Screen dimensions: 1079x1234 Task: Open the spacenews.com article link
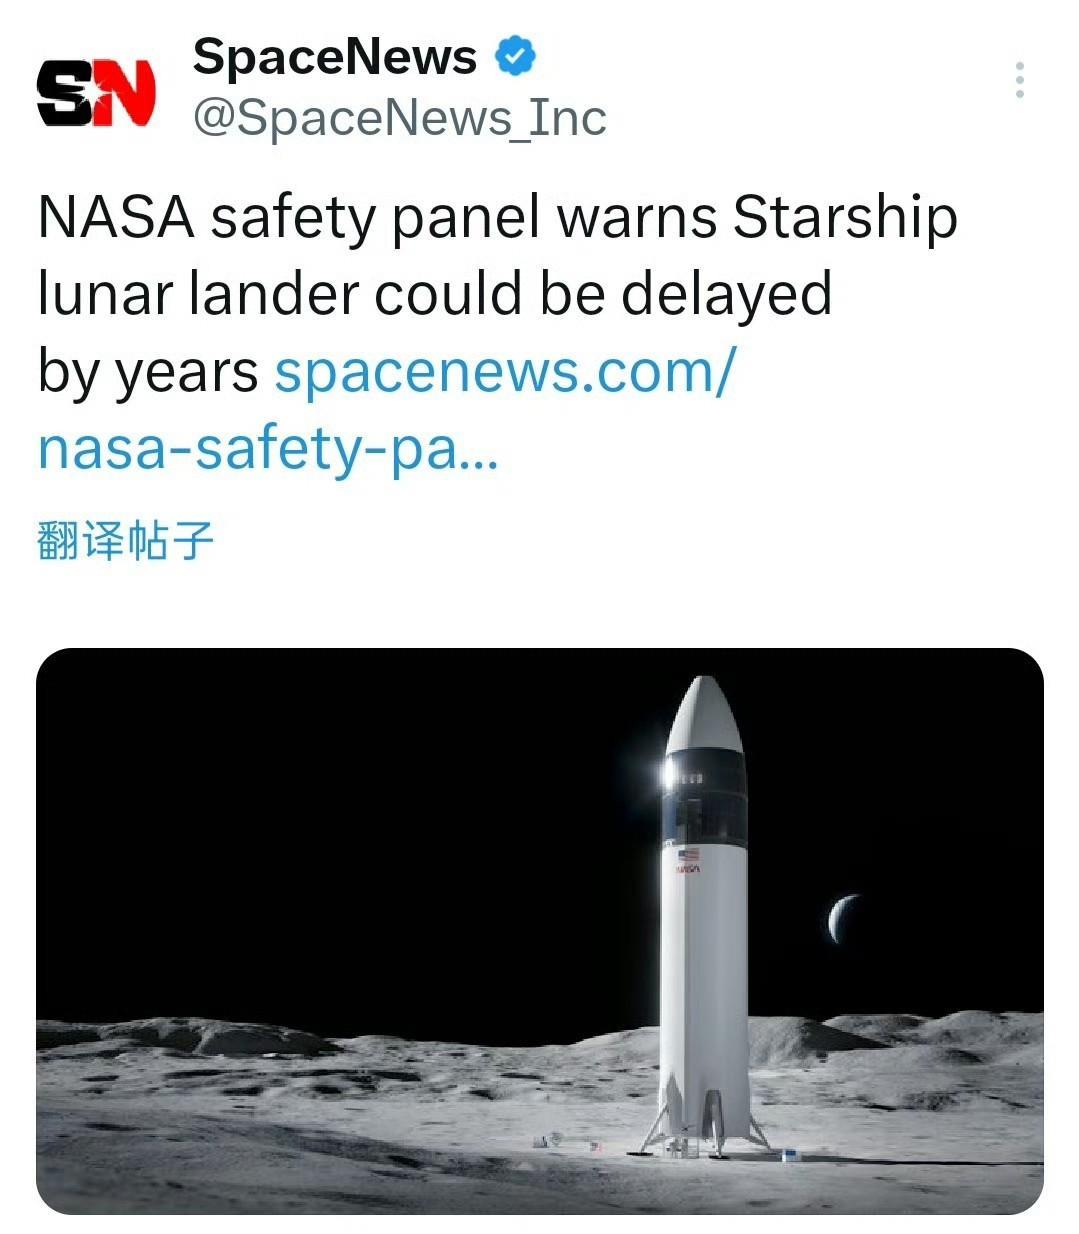pyautogui.click(x=504, y=372)
